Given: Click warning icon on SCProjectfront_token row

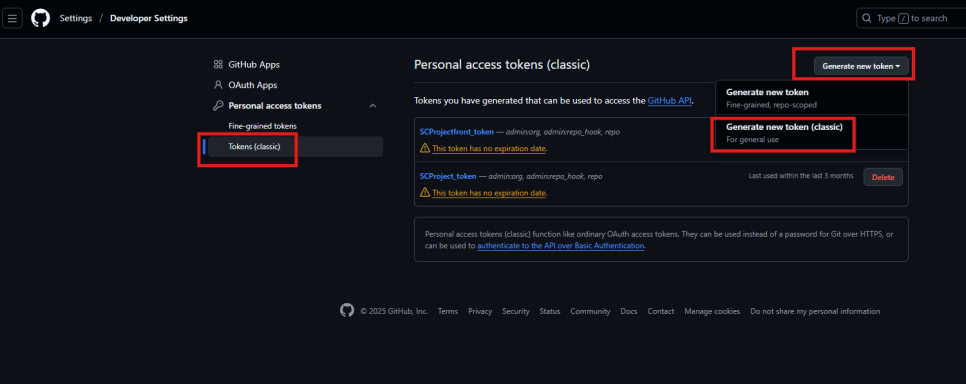Looking at the screenshot, I should (x=425, y=149).
